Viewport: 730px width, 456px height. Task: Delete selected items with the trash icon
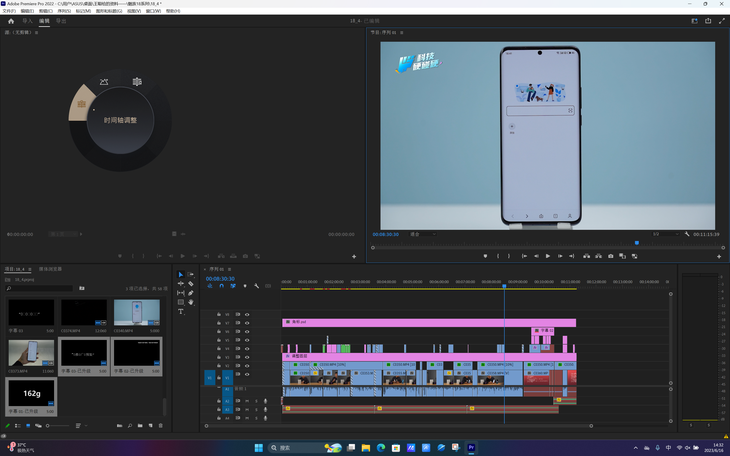(x=161, y=426)
